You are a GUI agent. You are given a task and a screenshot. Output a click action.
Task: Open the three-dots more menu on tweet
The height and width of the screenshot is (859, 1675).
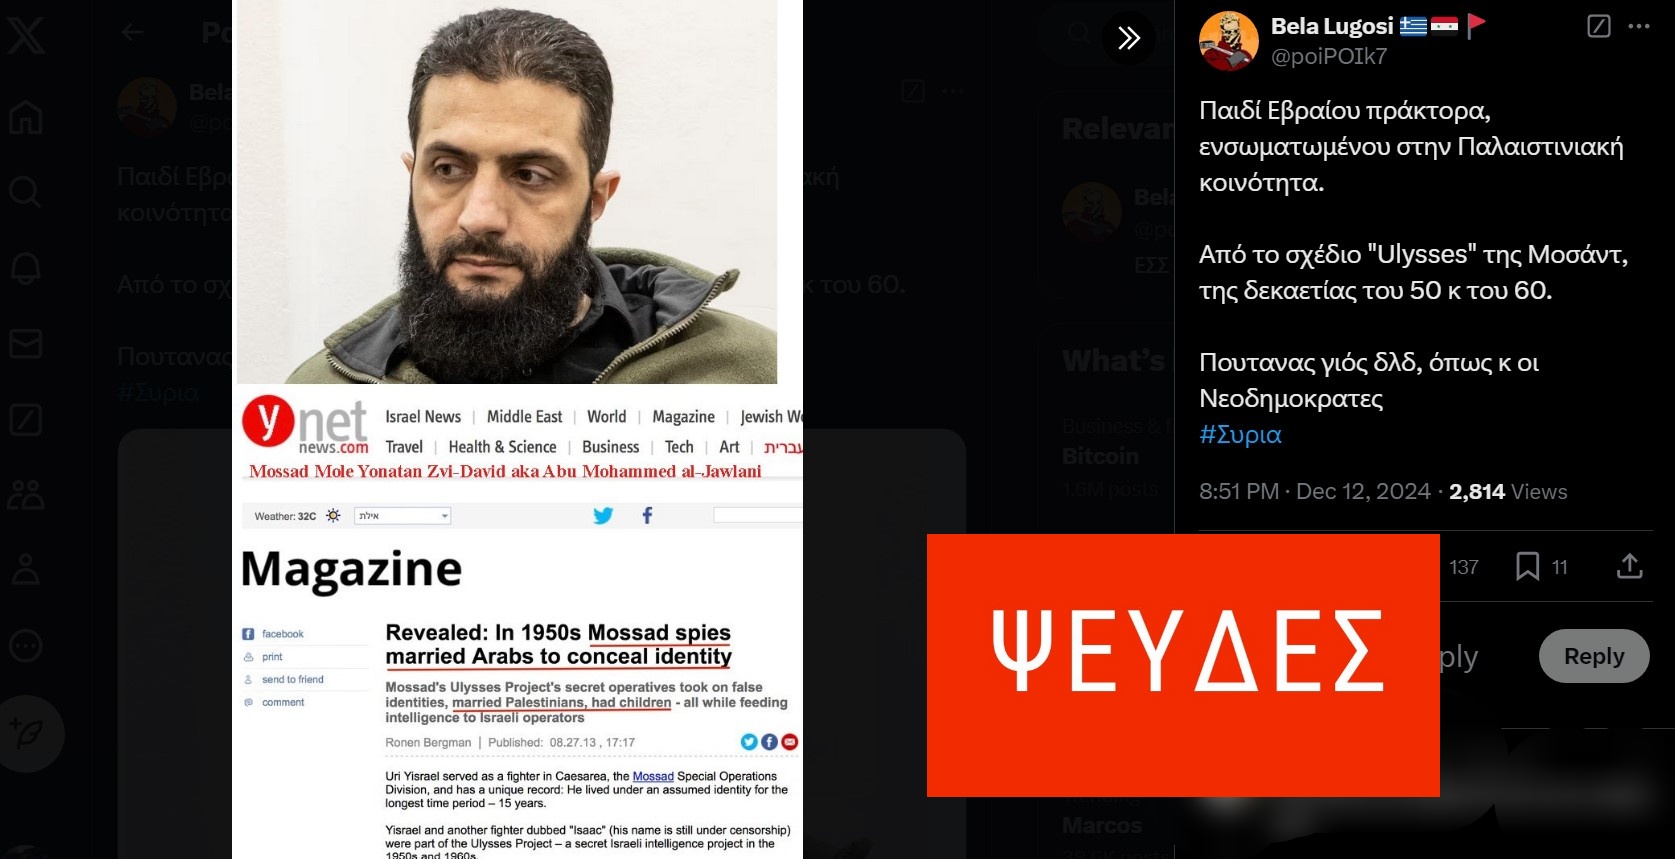(1639, 27)
